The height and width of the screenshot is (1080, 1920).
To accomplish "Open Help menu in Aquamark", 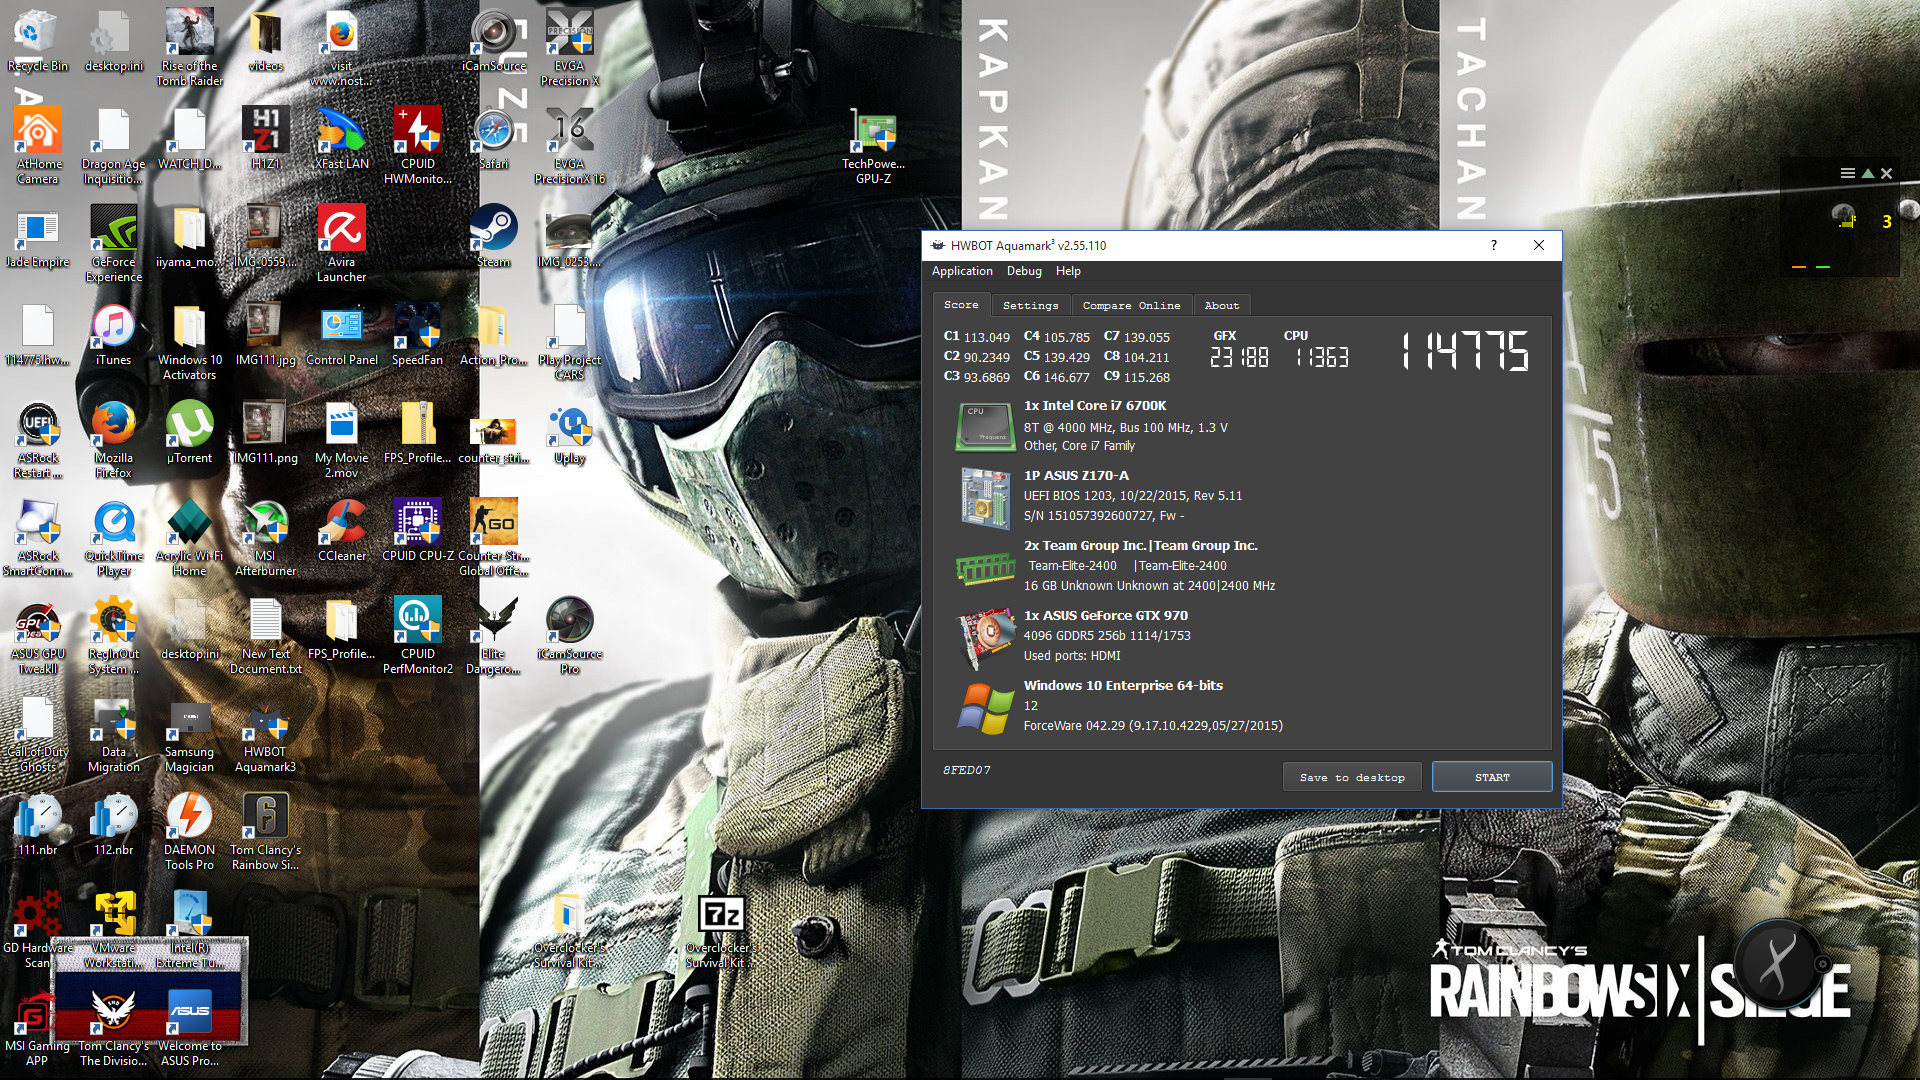I will click(x=1068, y=271).
